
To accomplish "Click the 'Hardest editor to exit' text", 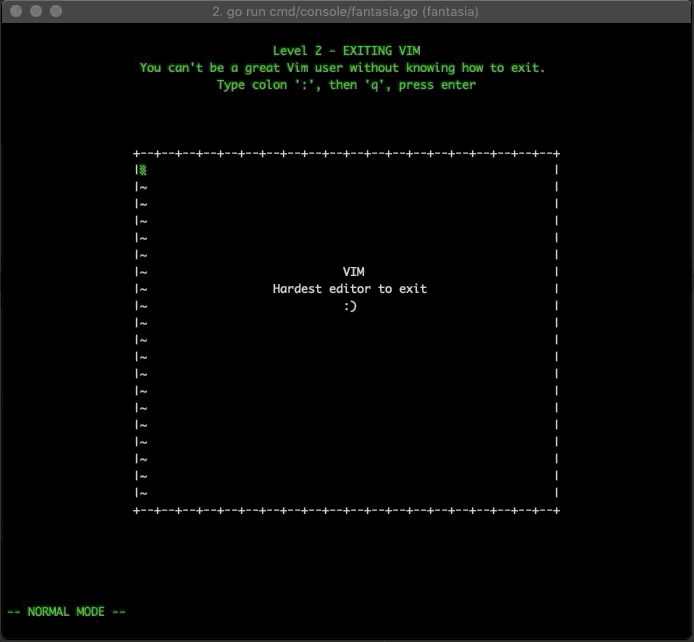I will coord(350,289).
